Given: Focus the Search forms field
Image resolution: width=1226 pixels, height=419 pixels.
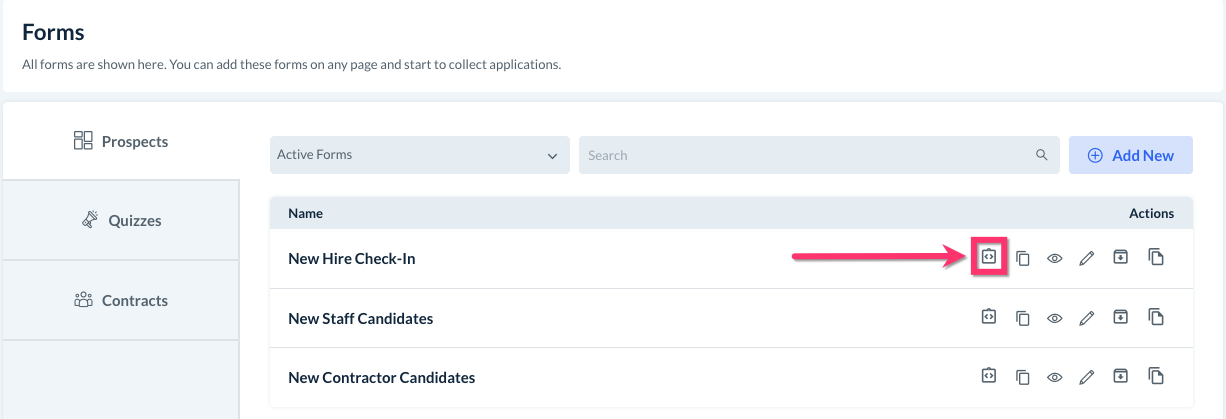Looking at the screenshot, I should 805,155.
